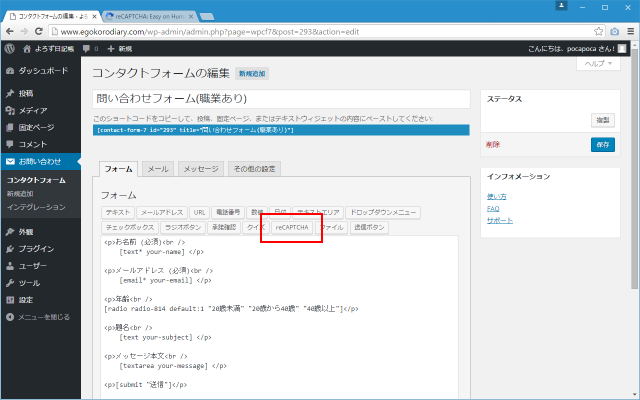Insert a reCAPTCHA tag

pos(292,227)
